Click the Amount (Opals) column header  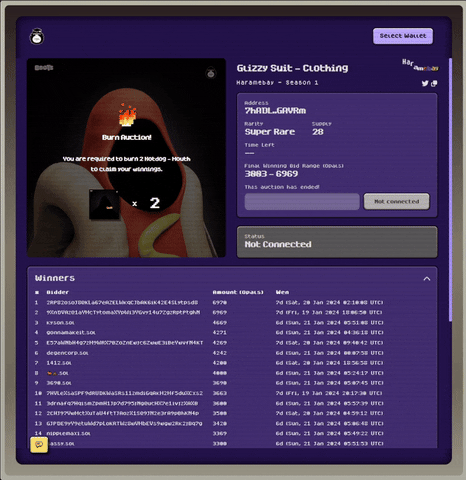(238, 292)
